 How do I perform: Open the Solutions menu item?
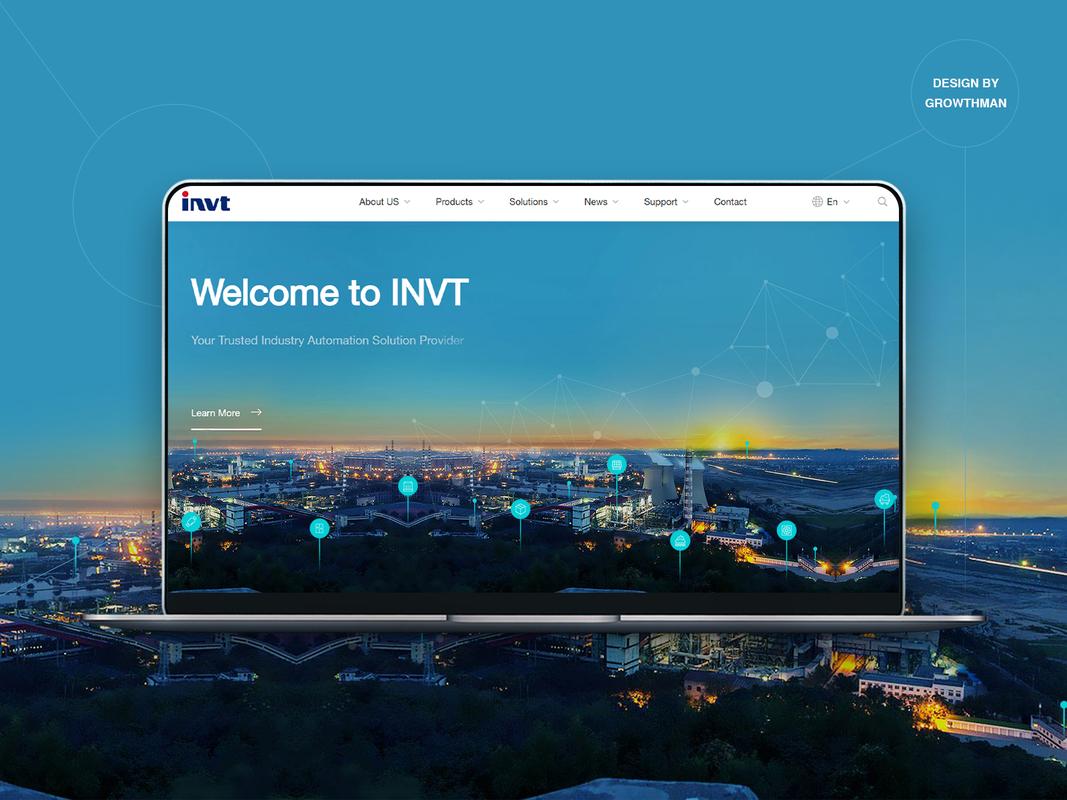tap(528, 202)
